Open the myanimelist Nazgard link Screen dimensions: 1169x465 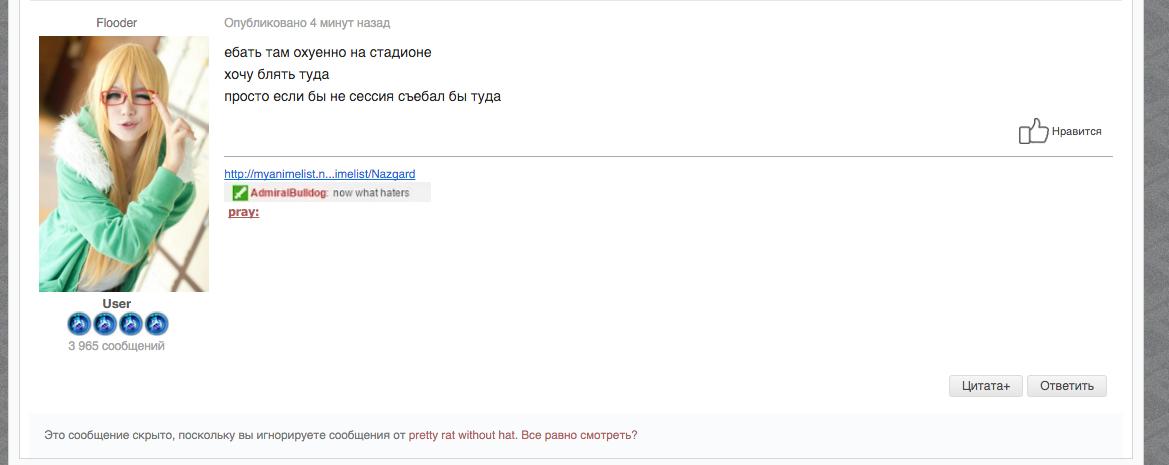tap(319, 174)
